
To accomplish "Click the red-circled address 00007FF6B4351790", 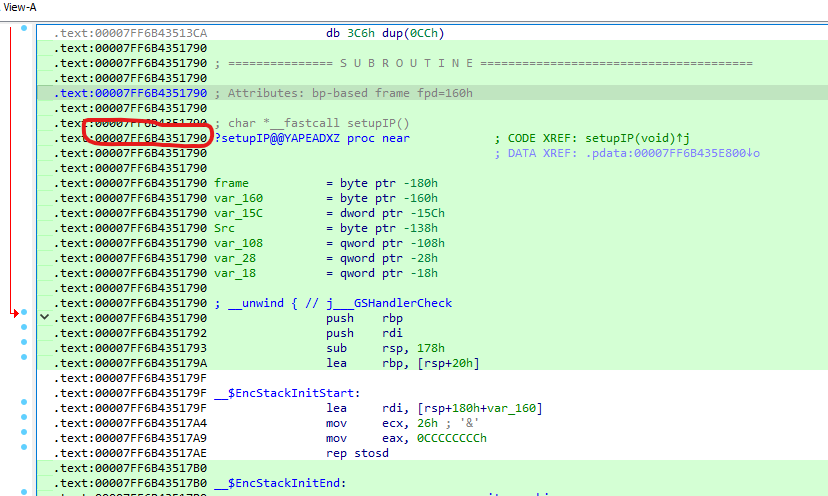I will coord(147,138).
